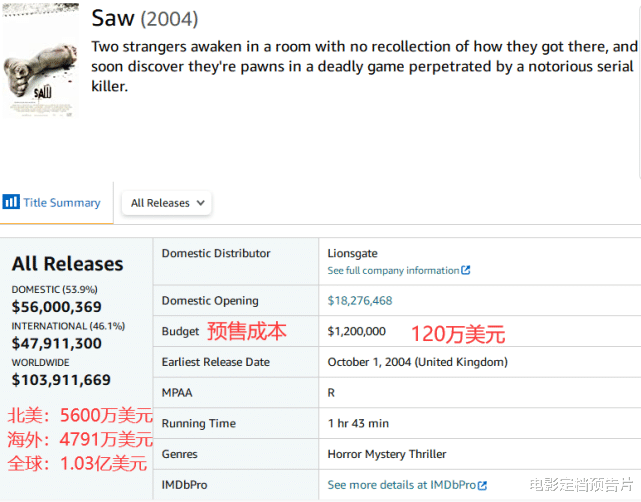
Task: Click the movie plot synopsis paragraph
Action: [x=365, y=66]
